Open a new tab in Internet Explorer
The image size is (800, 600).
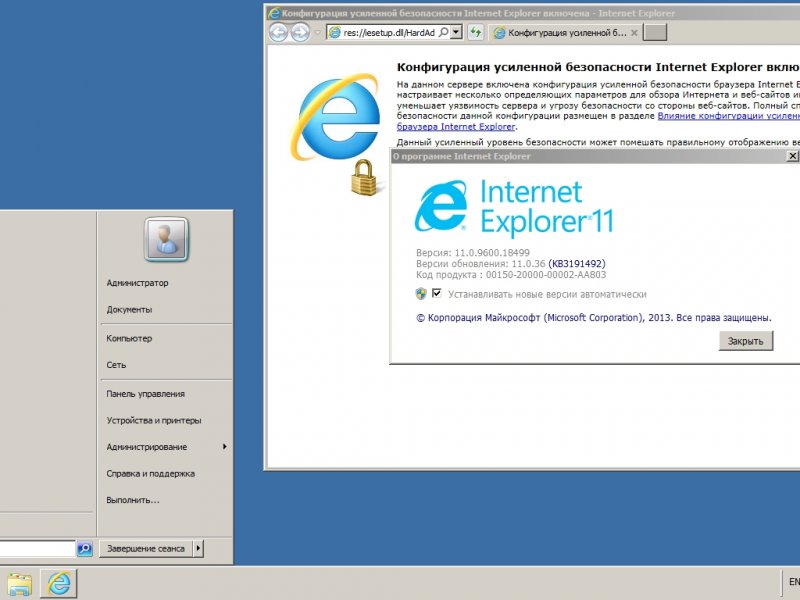[x=655, y=33]
